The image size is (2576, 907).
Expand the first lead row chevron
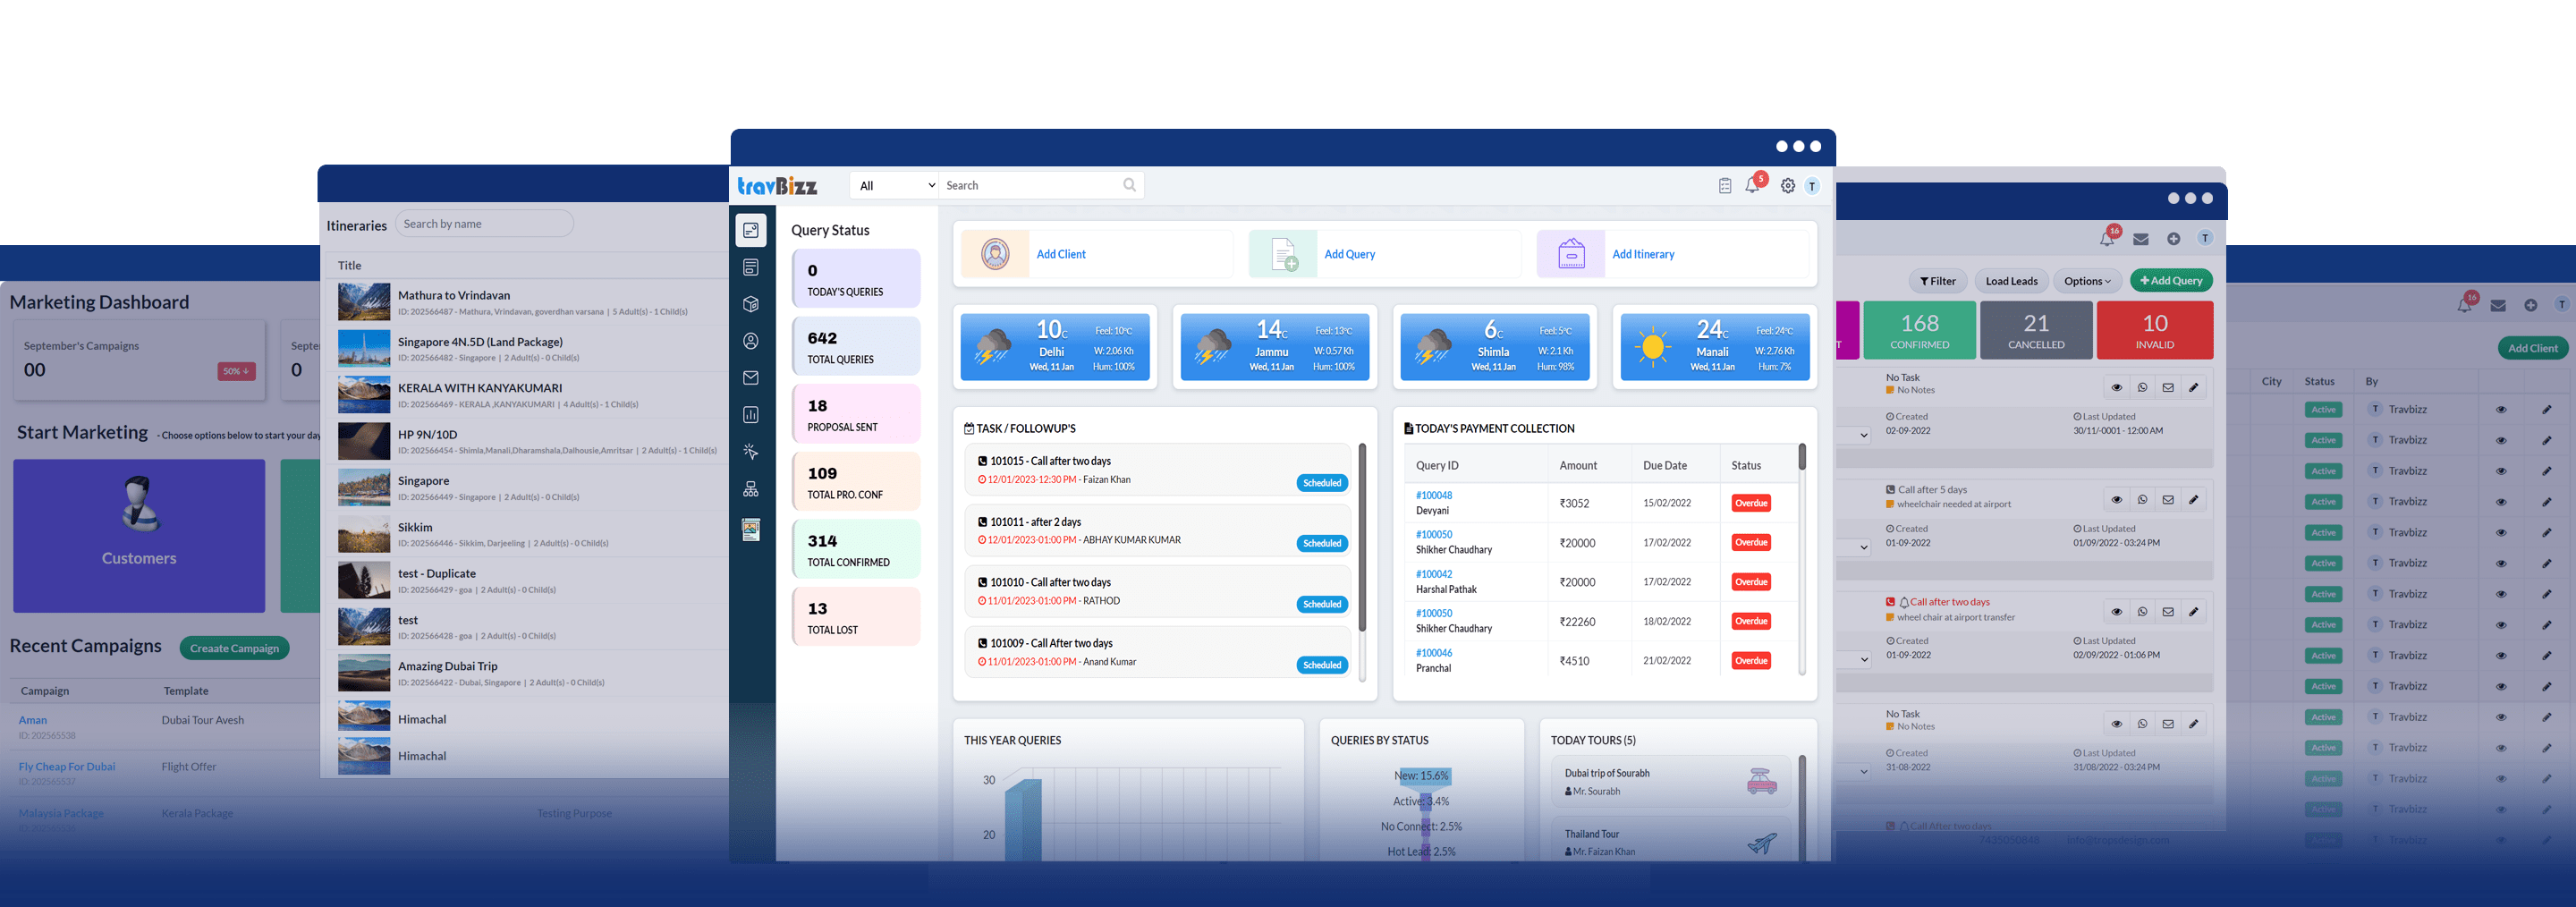[1862, 434]
